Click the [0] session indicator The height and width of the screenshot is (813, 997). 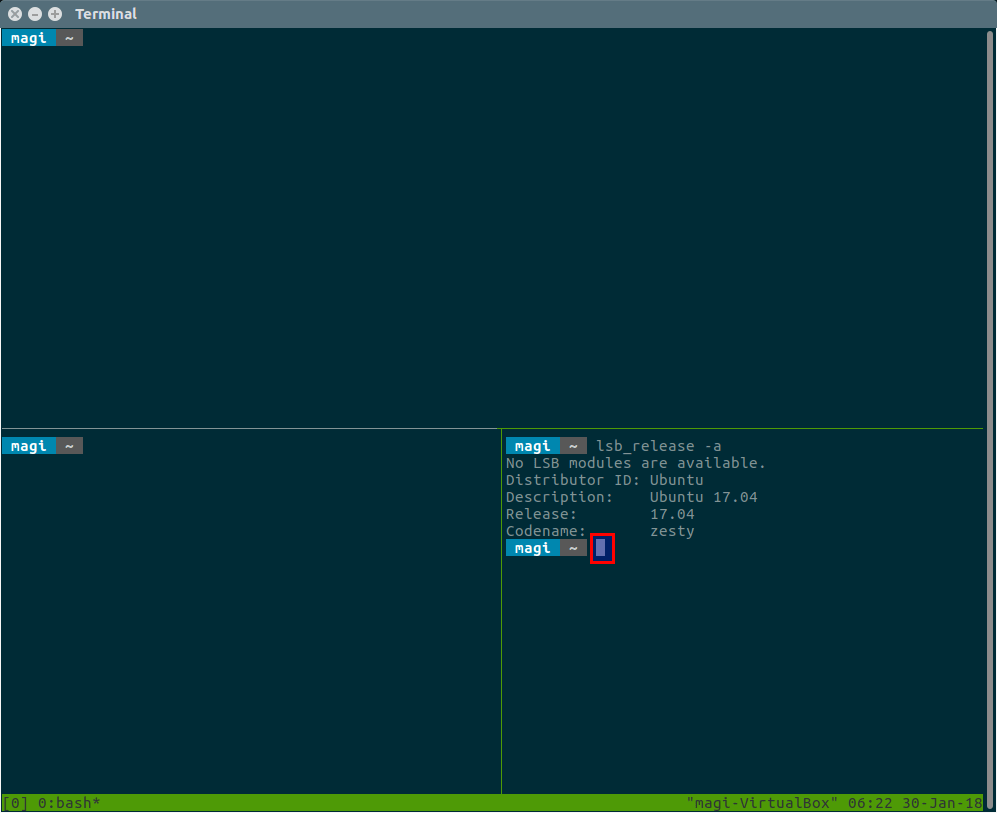(x=16, y=803)
